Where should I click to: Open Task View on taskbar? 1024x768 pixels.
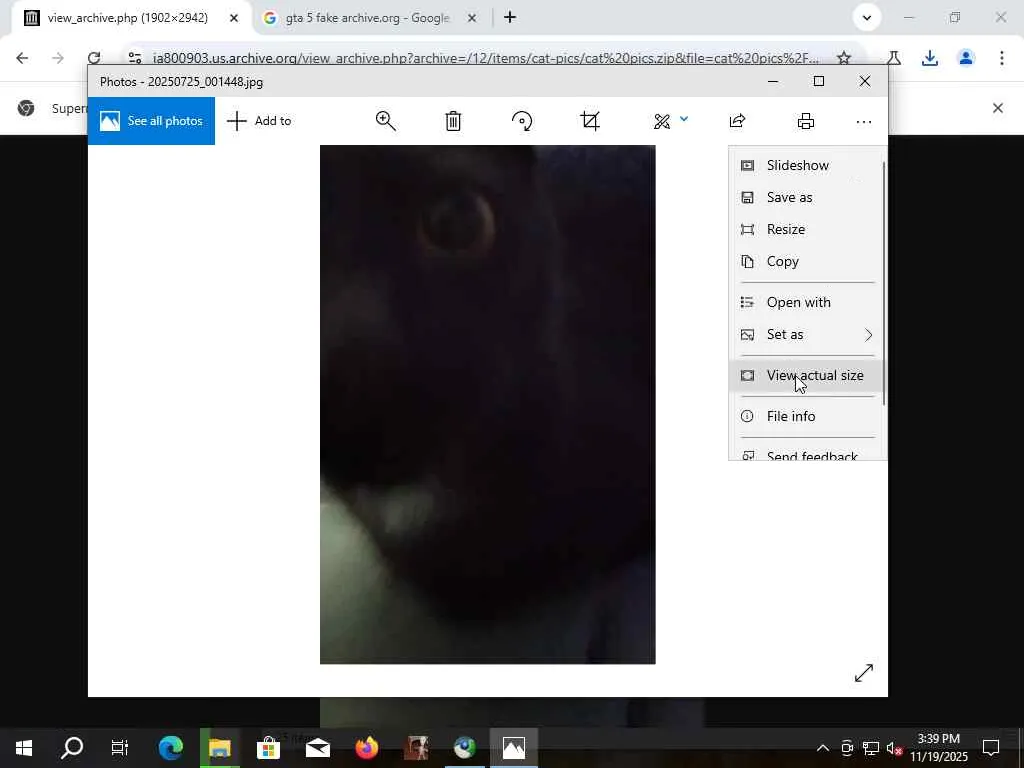pyautogui.click(x=120, y=748)
